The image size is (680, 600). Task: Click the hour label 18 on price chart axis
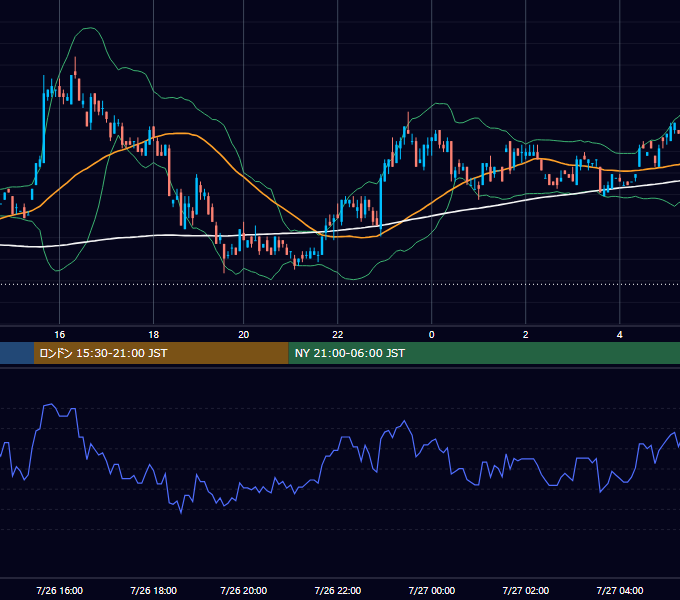pyautogui.click(x=154, y=335)
